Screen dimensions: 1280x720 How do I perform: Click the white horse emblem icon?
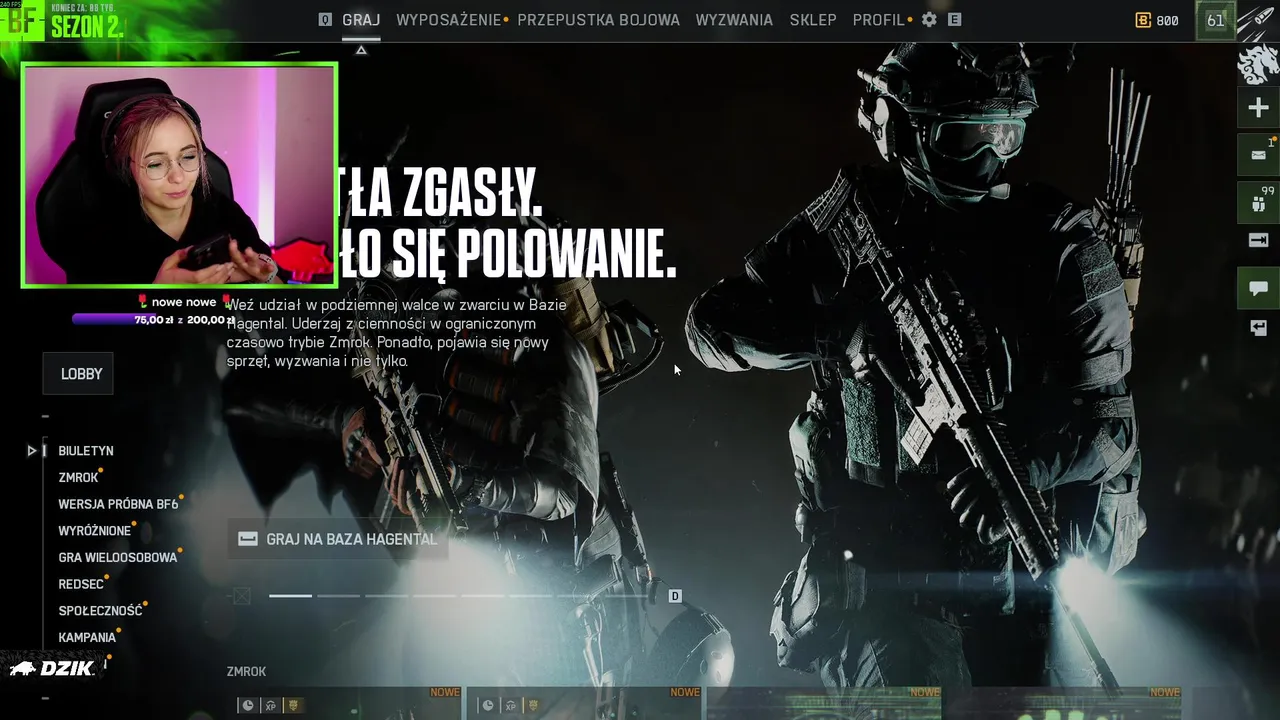tap(1258, 66)
